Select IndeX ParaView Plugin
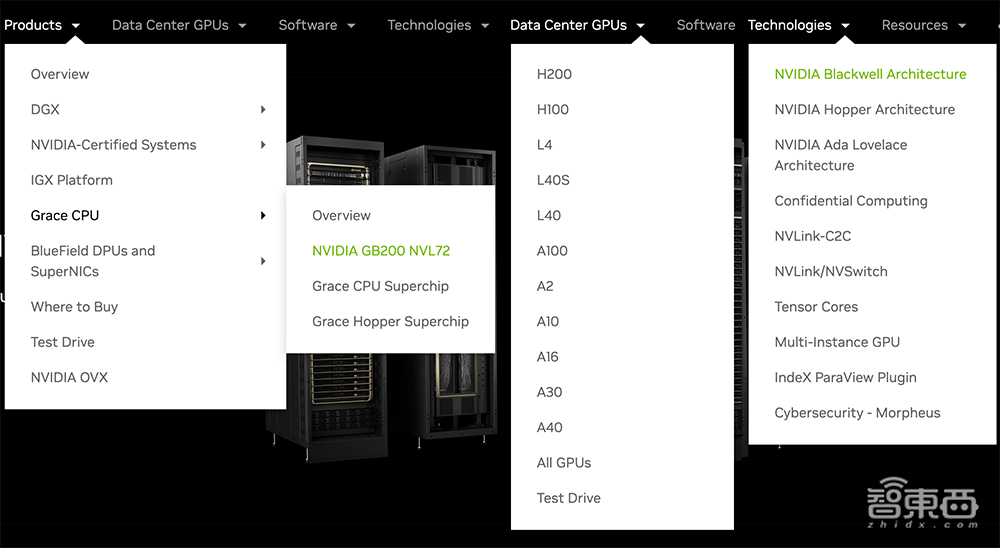This screenshot has width=1000, height=548. (x=845, y=377)
